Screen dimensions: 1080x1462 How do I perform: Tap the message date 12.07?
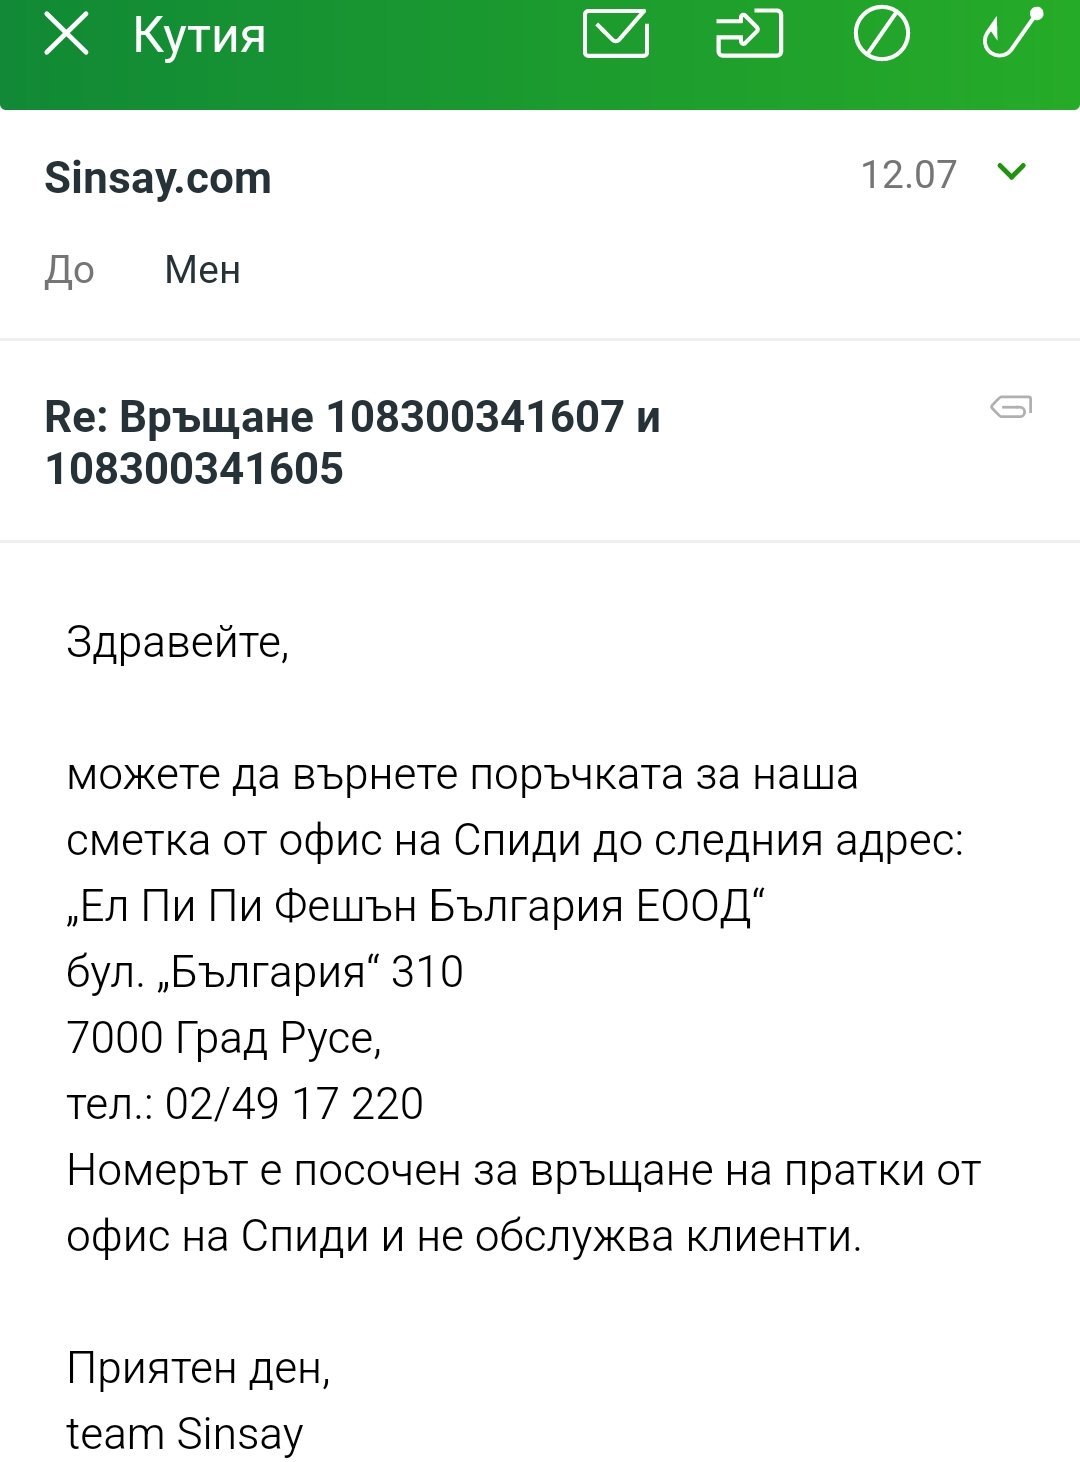tap(908, 175)
